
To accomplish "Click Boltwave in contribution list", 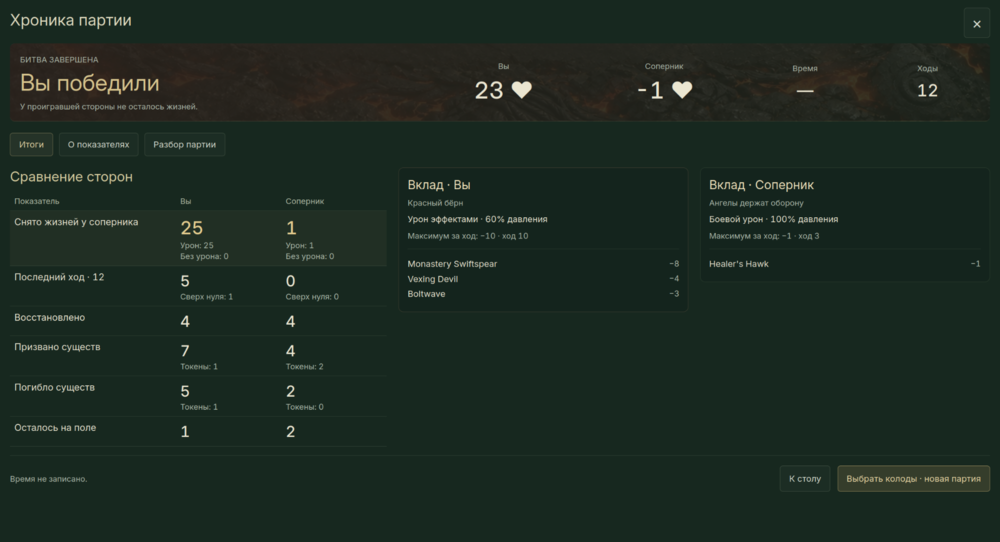I will click(426, 294).
